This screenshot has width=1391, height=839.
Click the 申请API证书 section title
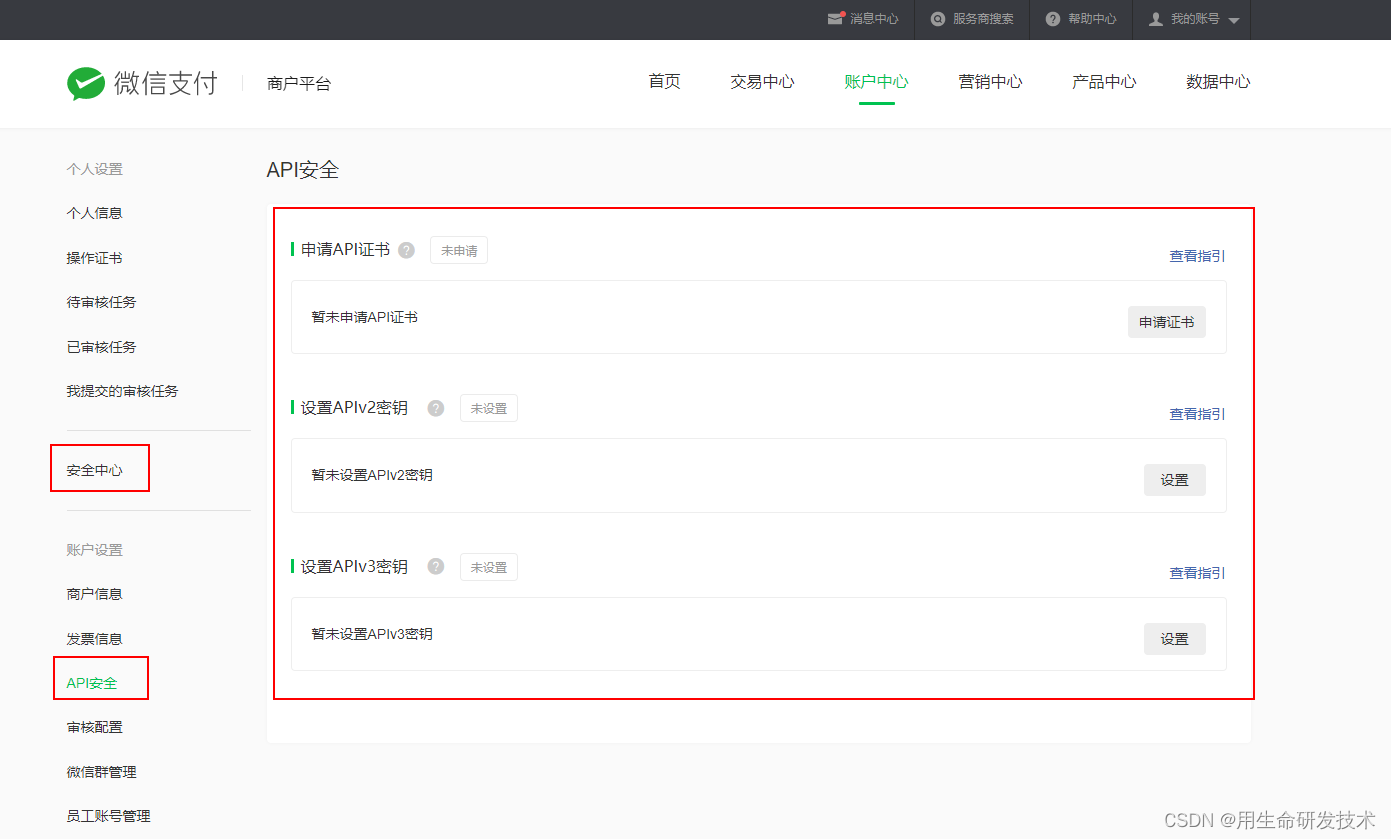click(345, 250)
